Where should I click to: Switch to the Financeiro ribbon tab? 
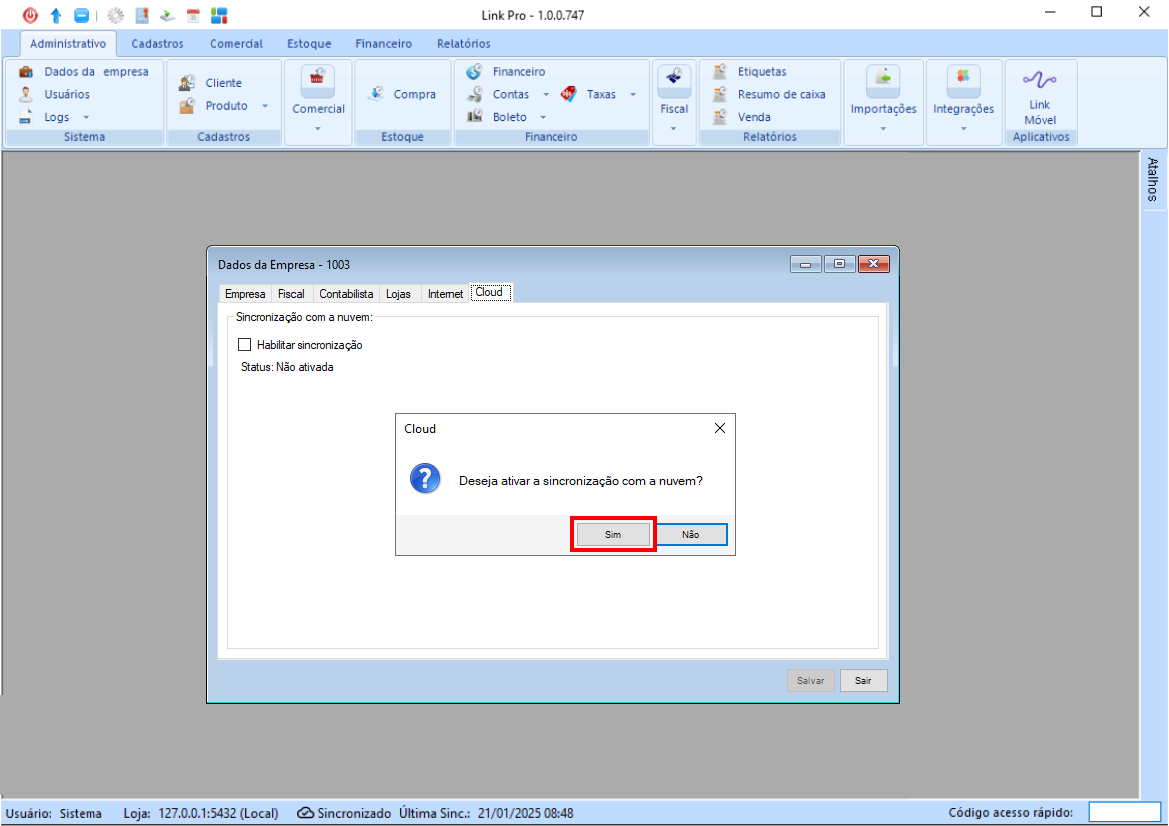click(x=384, y=44)
